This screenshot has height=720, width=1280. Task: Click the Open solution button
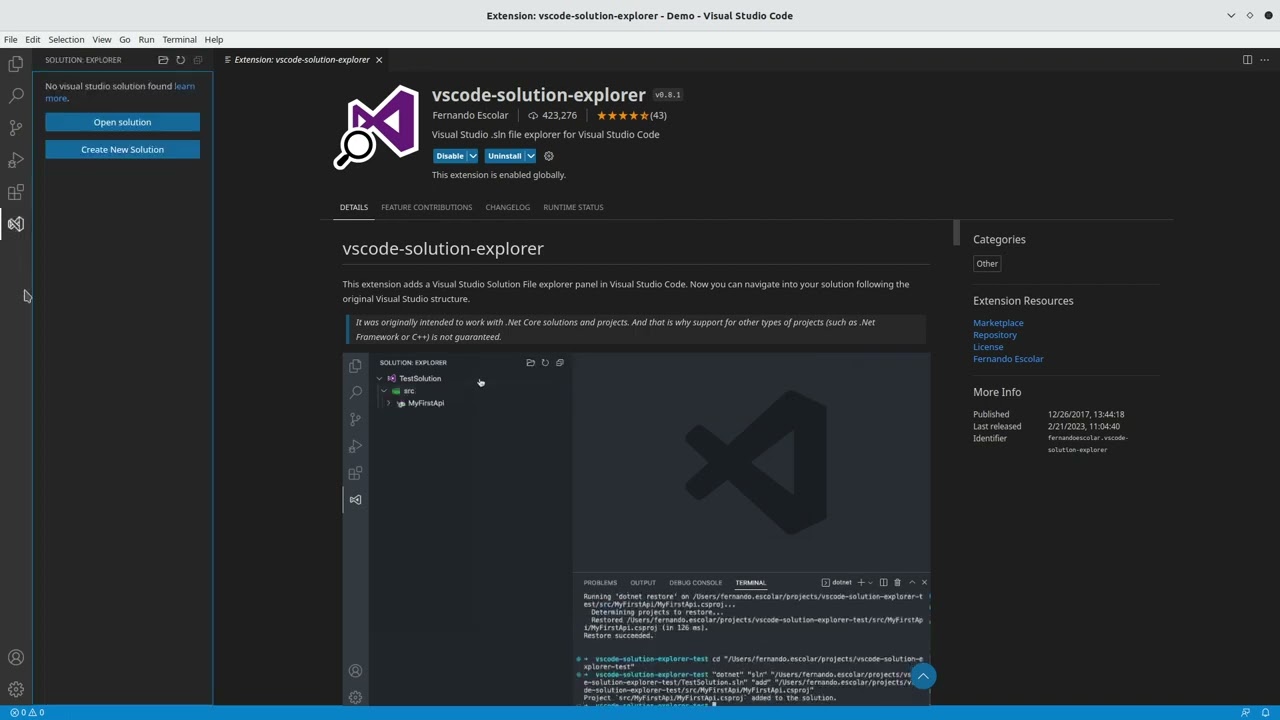tap(122, 122)
